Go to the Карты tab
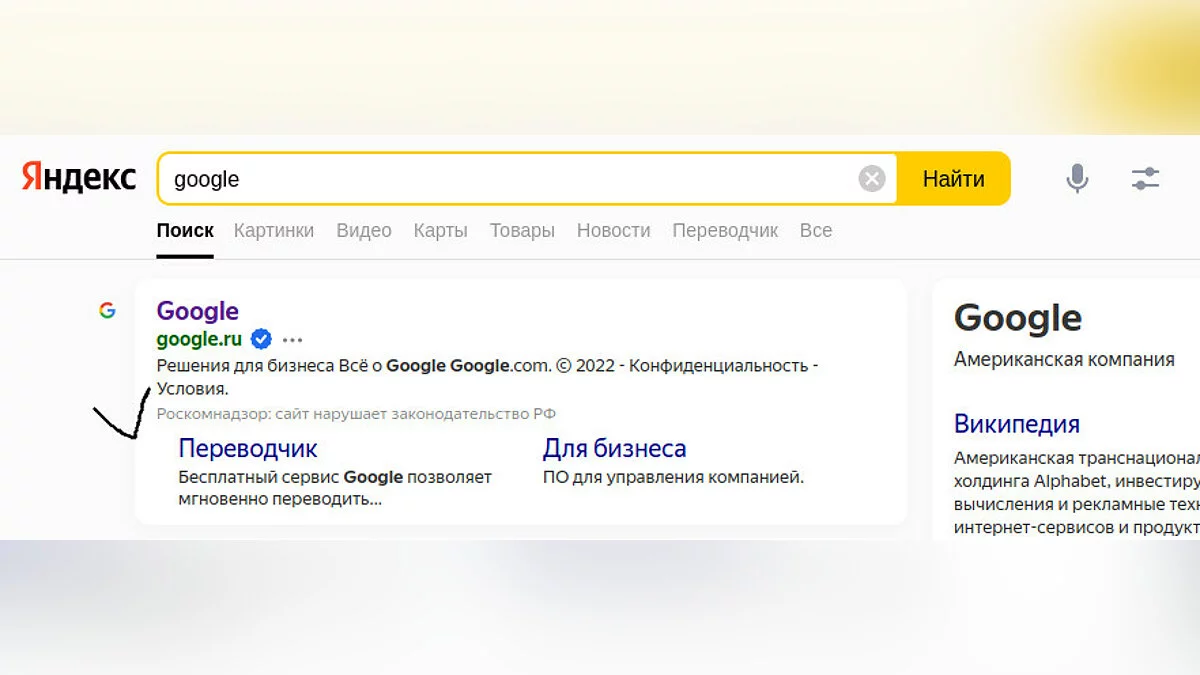 (x=440, y=230)
